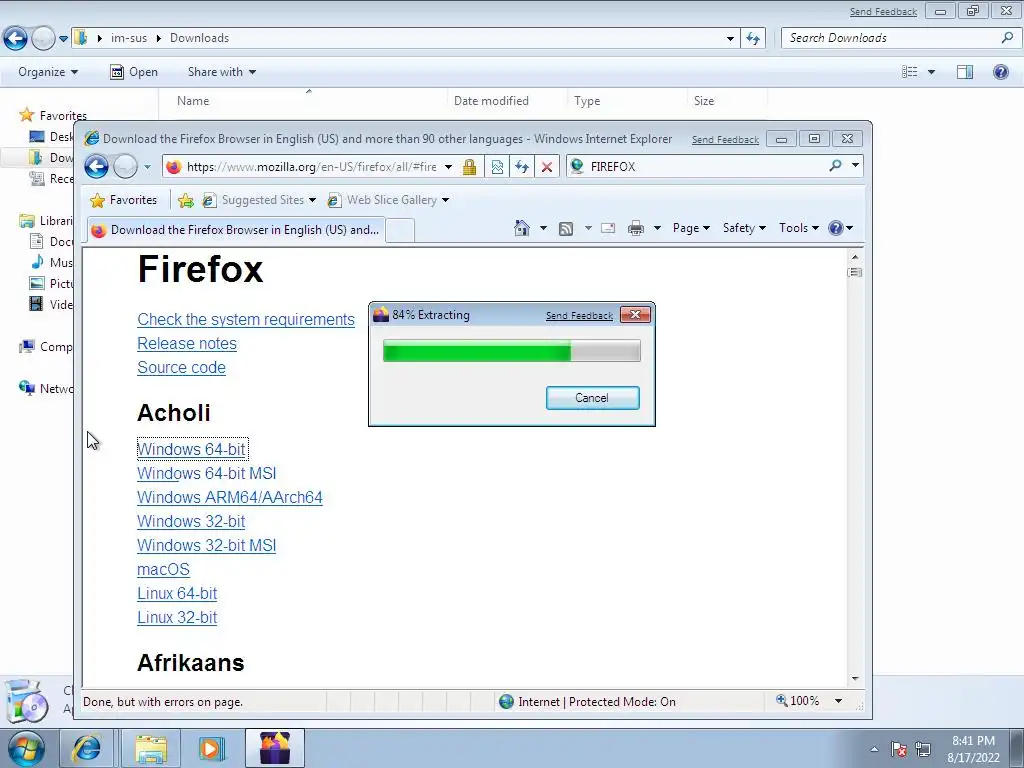
Task: Open Explorer view options dropdown arrow
Action: click(931, 72)
